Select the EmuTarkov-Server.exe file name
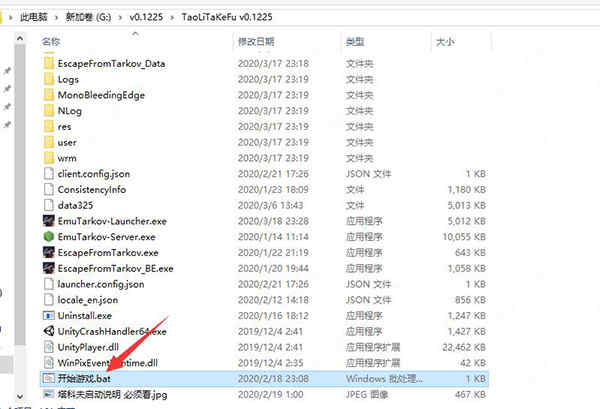This screenshot has height=409, width=600. coord(106,236)
